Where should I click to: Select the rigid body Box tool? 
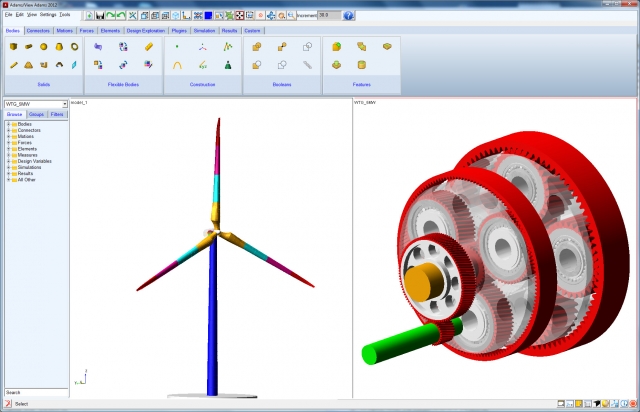[x=14, y=47]
